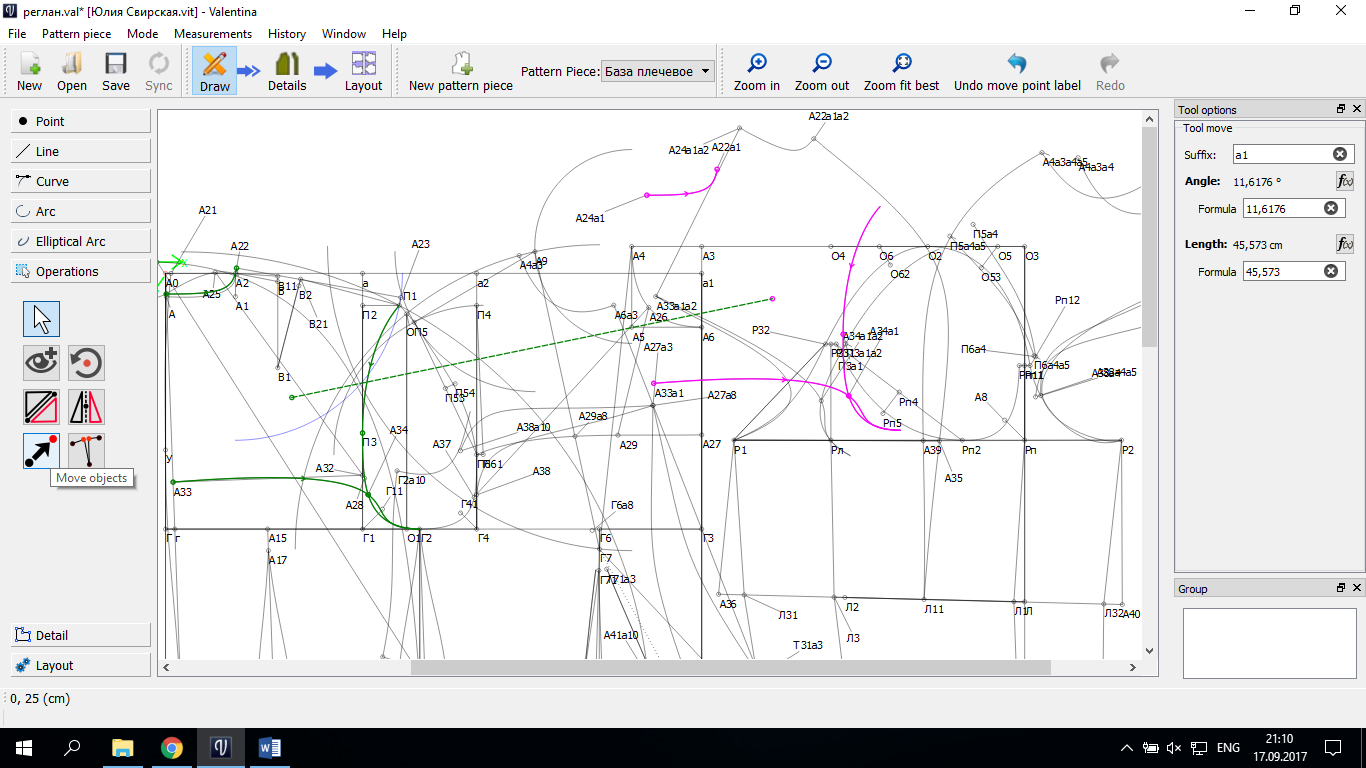This screenshot has height=768, width=1366.
Task: Select the true darts tool
Action: click(x=86, y=450)
